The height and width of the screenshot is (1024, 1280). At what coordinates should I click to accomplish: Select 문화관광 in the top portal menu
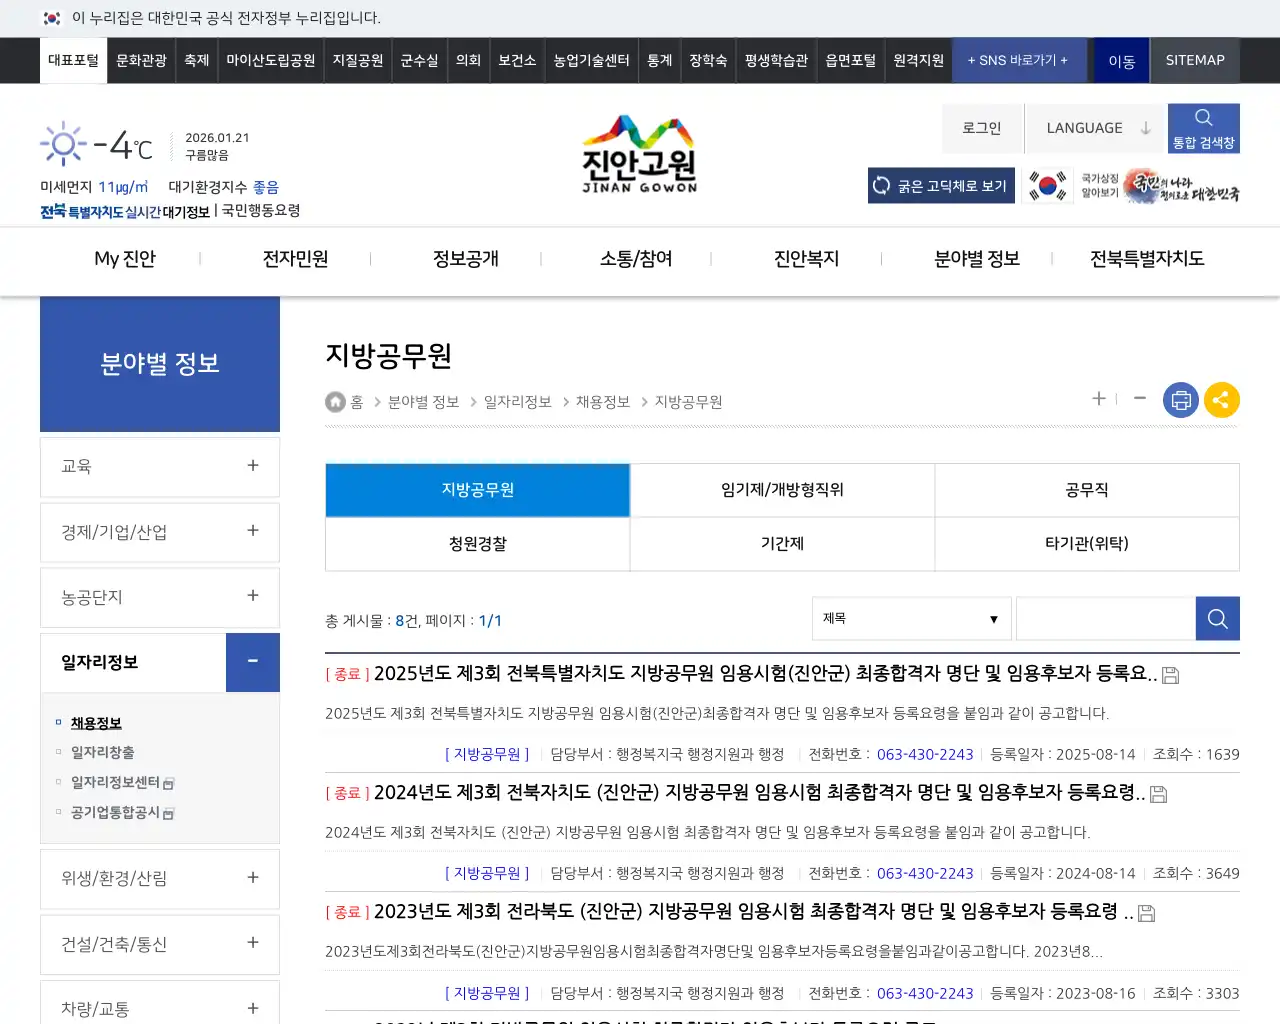(140, 60)
